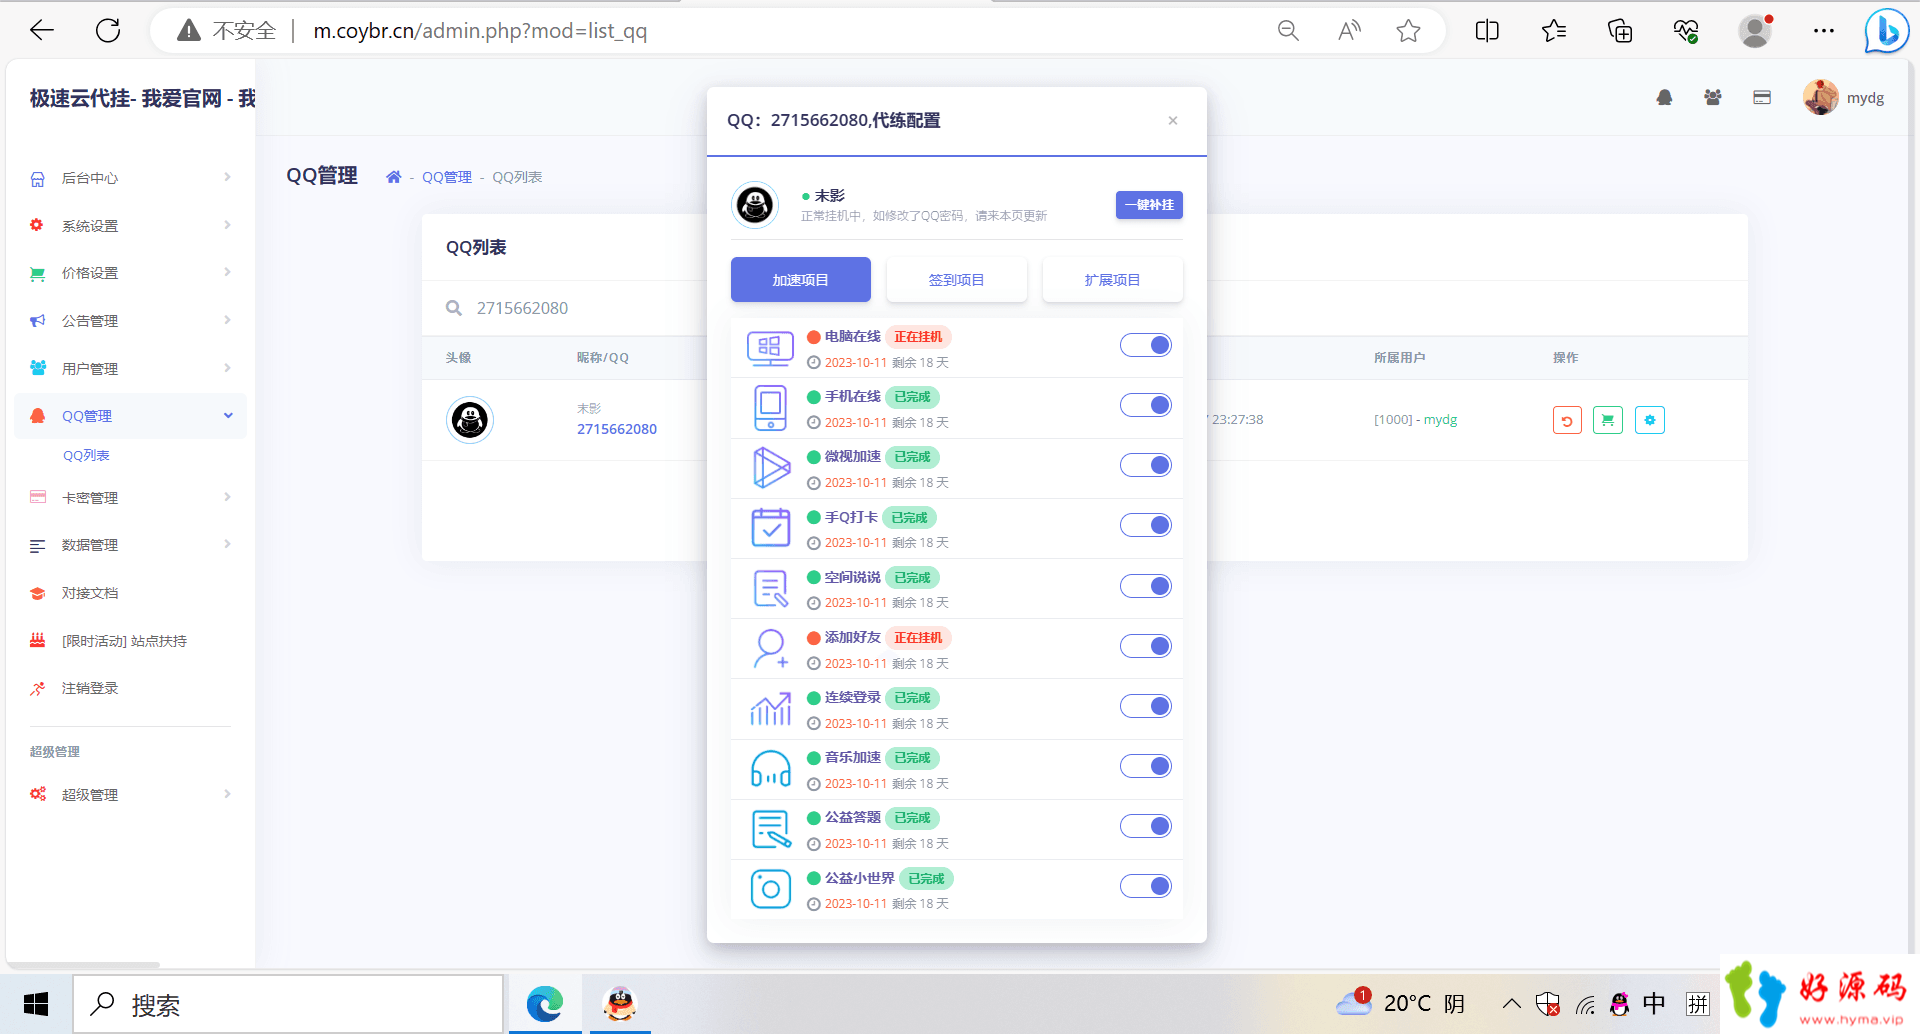Collapse the QQ管理 menu

pos(130,416)
